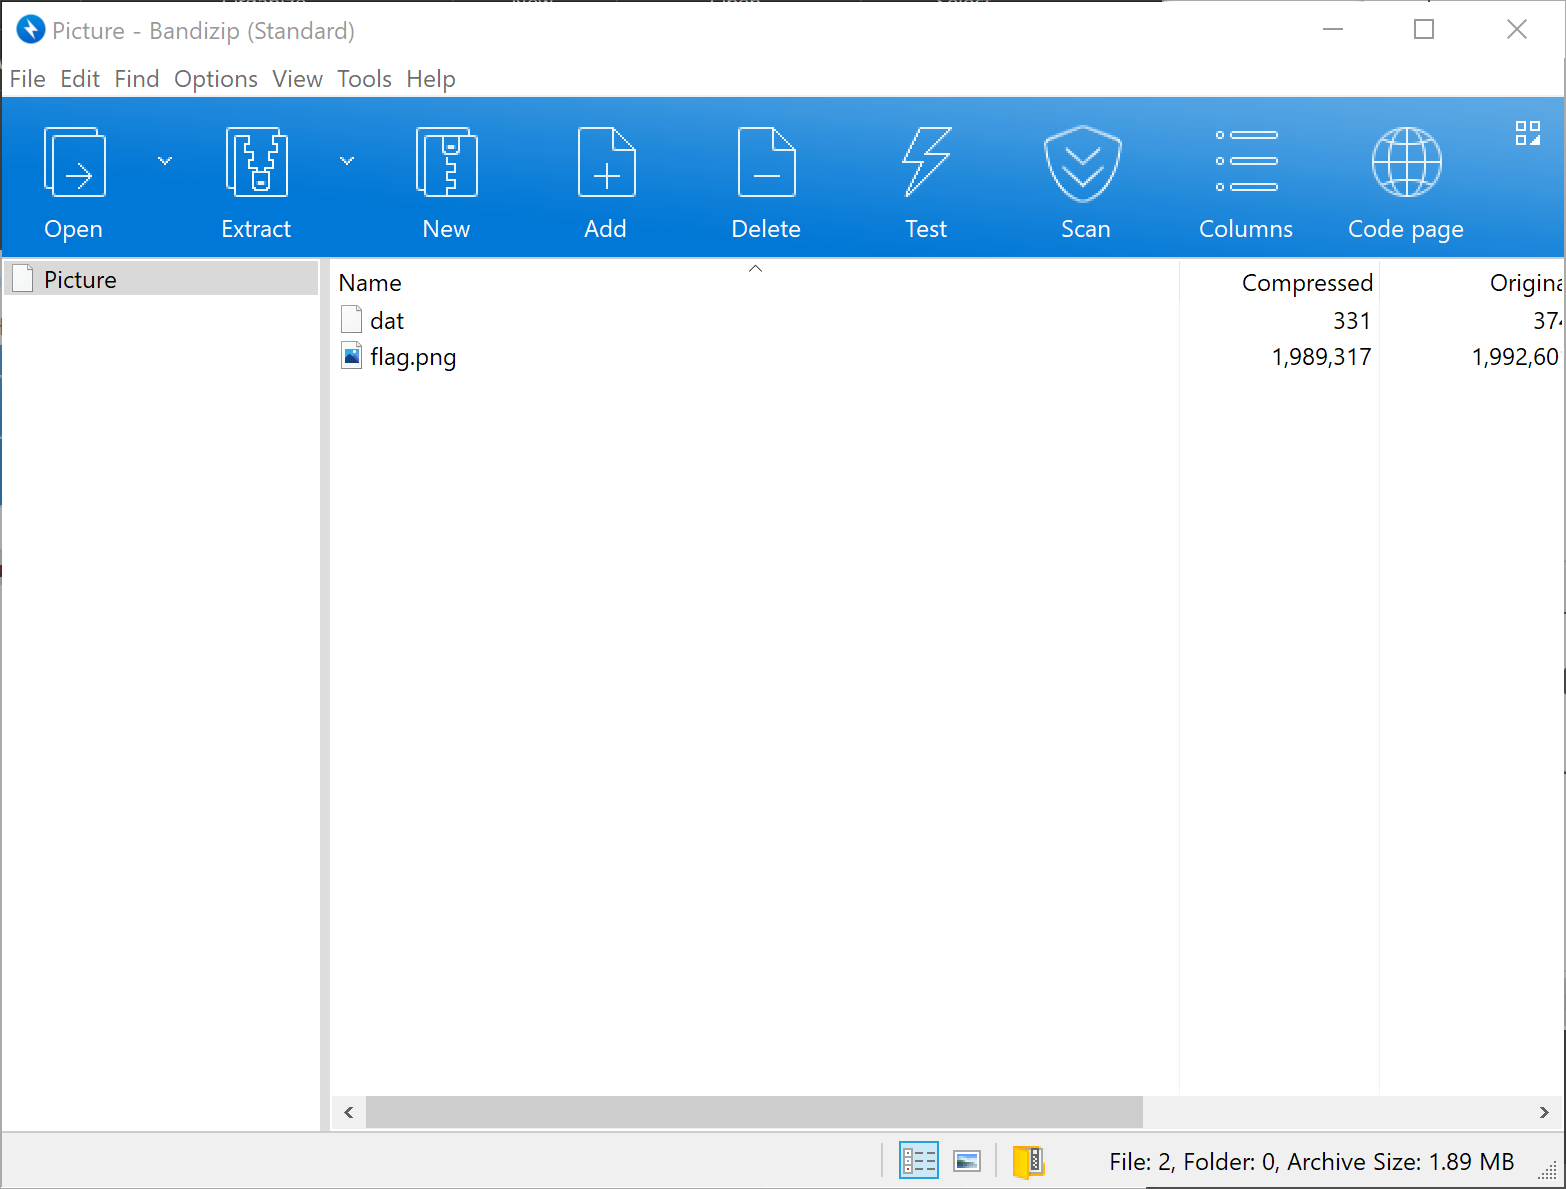Image resolution: width=1566 pixels, height=1189 pixels.
Task: Click the Add files toolbar icon
Action: [x=606, y=163]
